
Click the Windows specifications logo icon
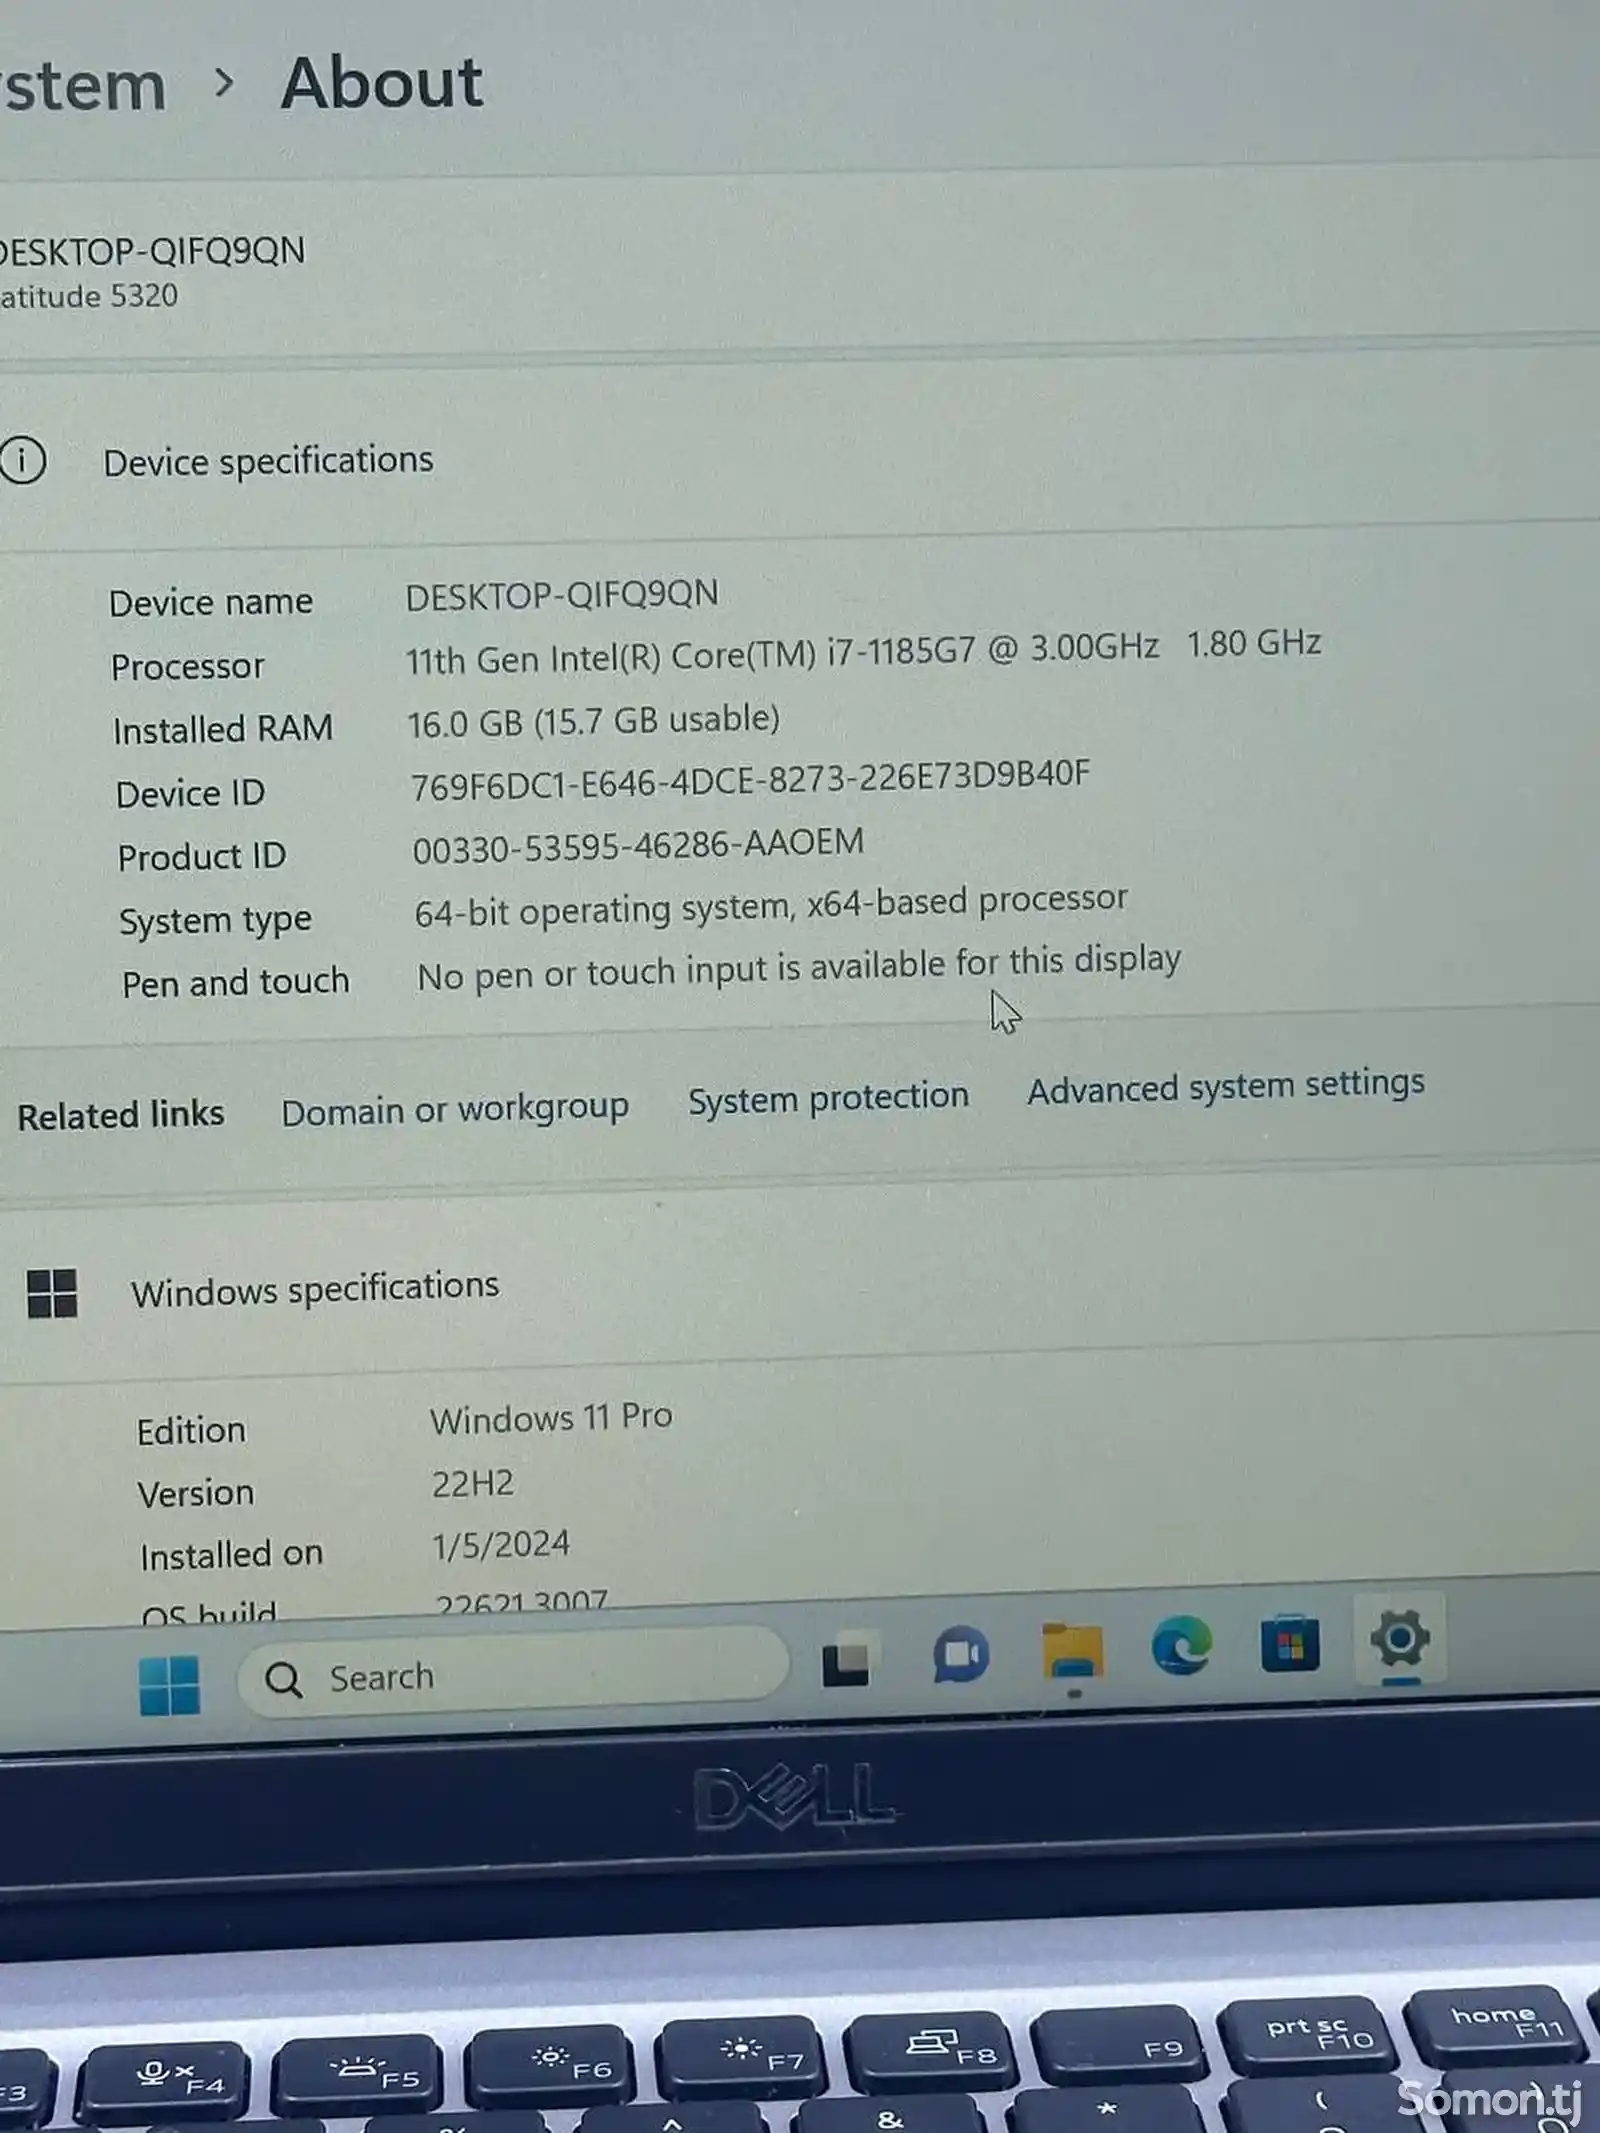pos(52,1294)
